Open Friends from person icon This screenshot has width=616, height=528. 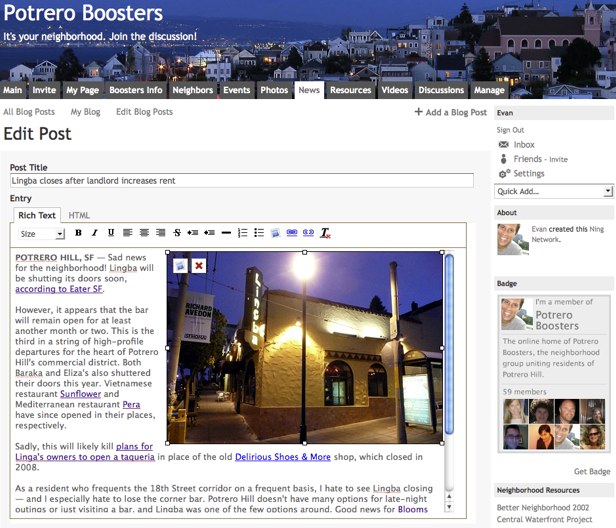pos(503,159)
